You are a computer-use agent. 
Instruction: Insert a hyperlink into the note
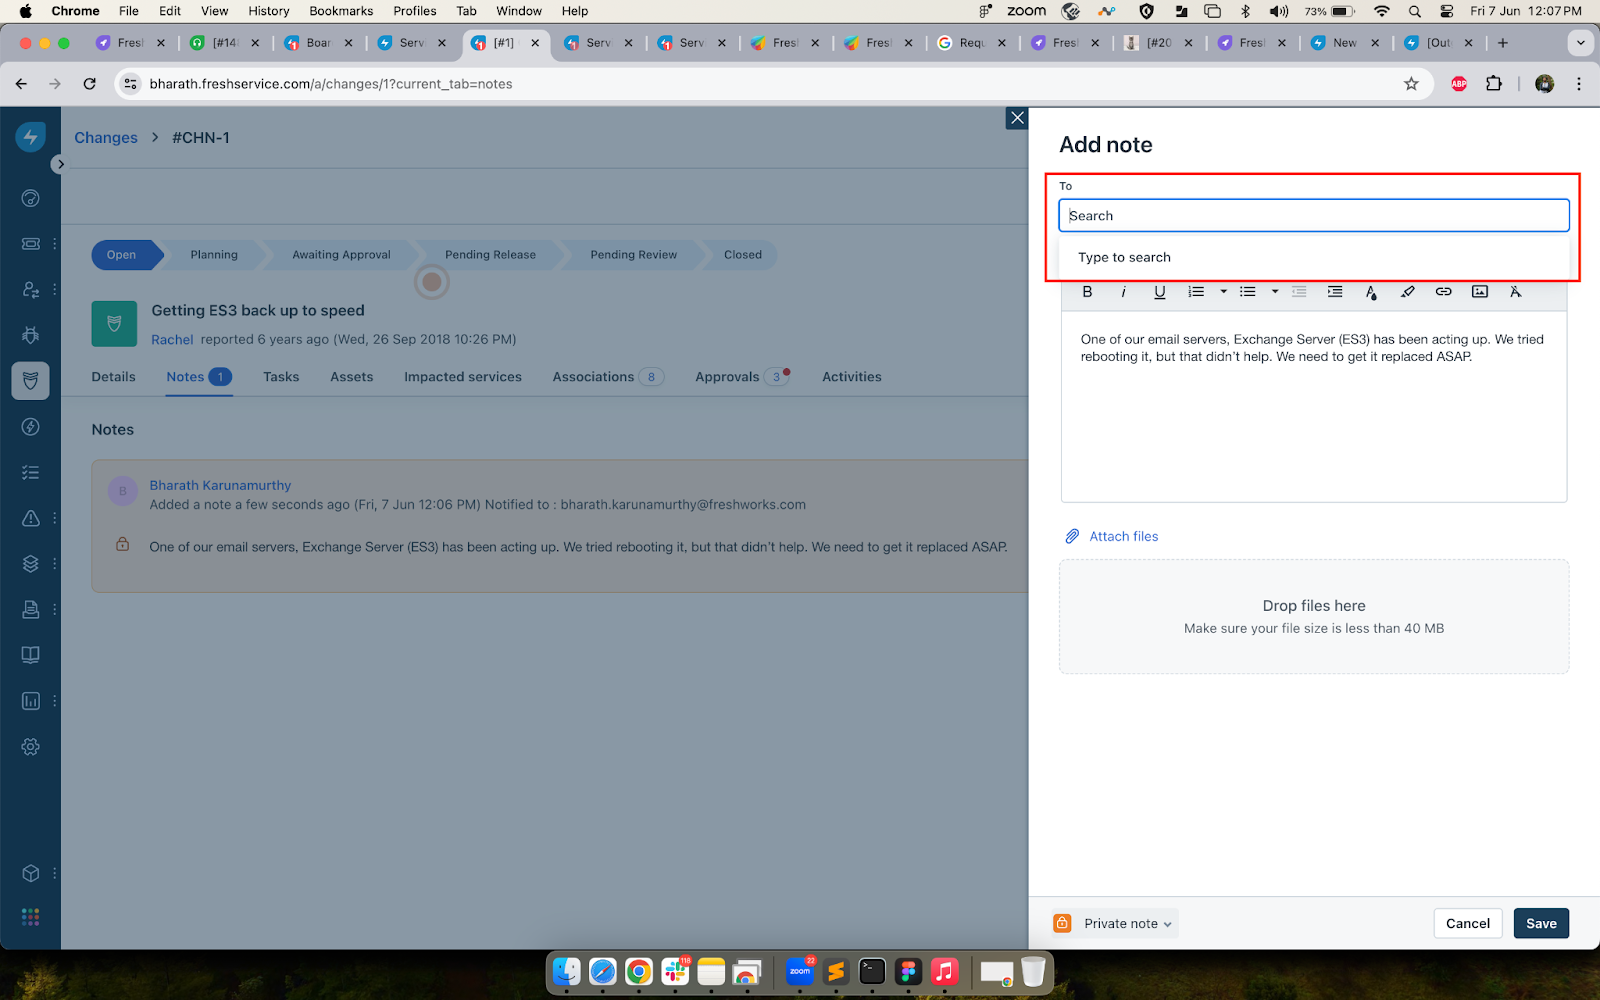[1443, 292]
